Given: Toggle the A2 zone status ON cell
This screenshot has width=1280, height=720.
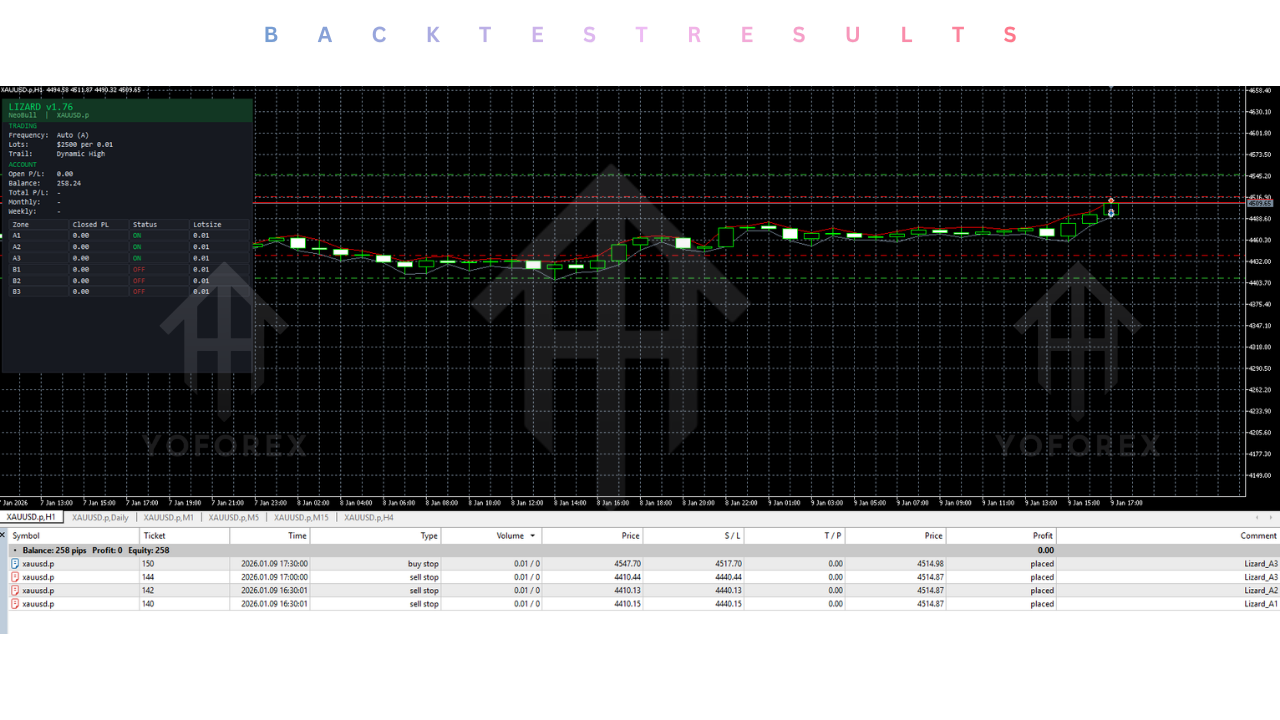Looking at the screenshot, I should [x=137, y=246].
